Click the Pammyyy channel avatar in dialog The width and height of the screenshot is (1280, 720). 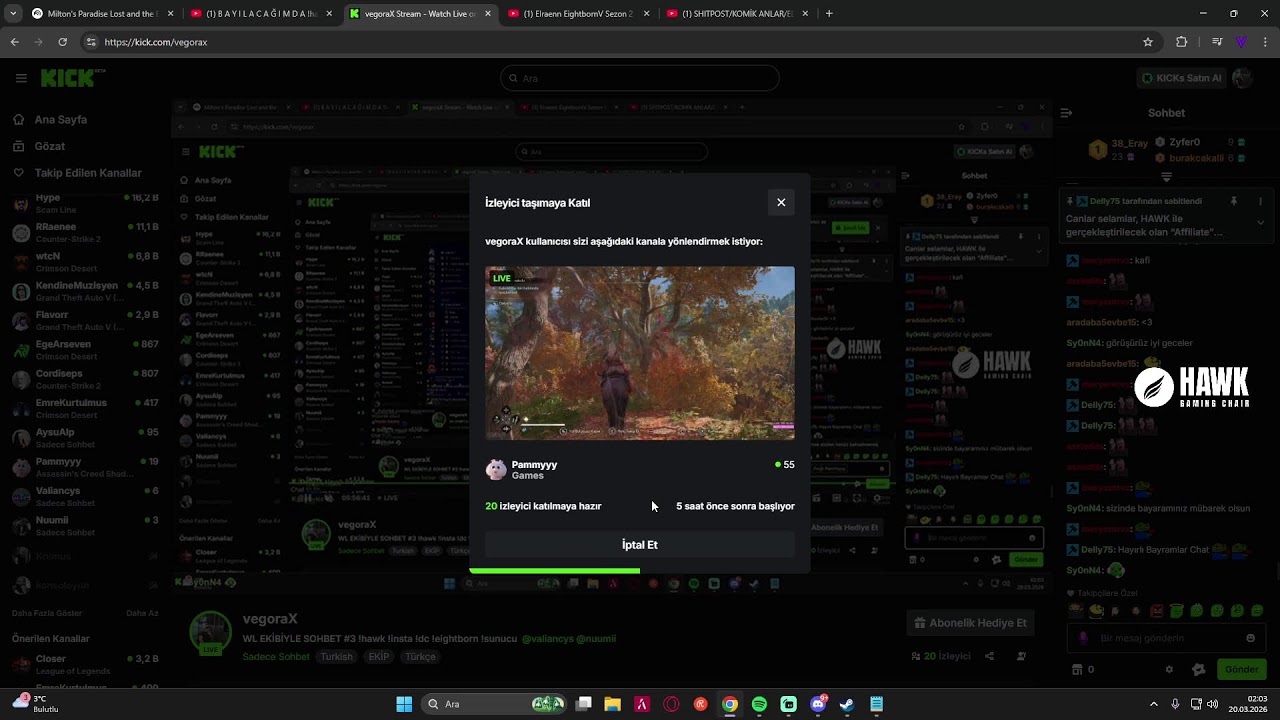(x=496, y=470)
